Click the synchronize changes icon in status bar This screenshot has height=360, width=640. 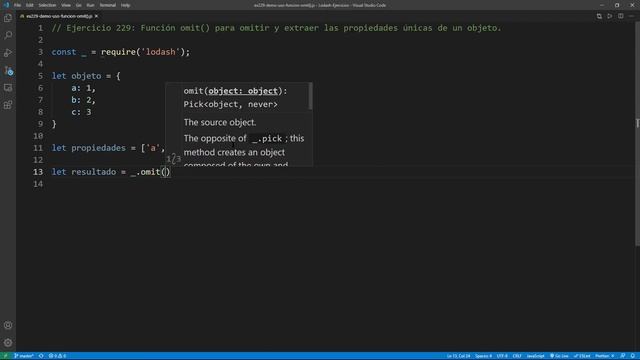(41, 356)
